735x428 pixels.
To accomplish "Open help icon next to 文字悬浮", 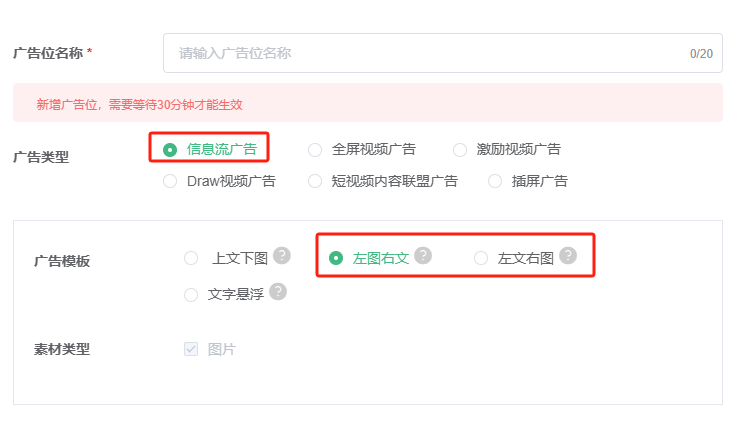I will [x=278, y=292].
